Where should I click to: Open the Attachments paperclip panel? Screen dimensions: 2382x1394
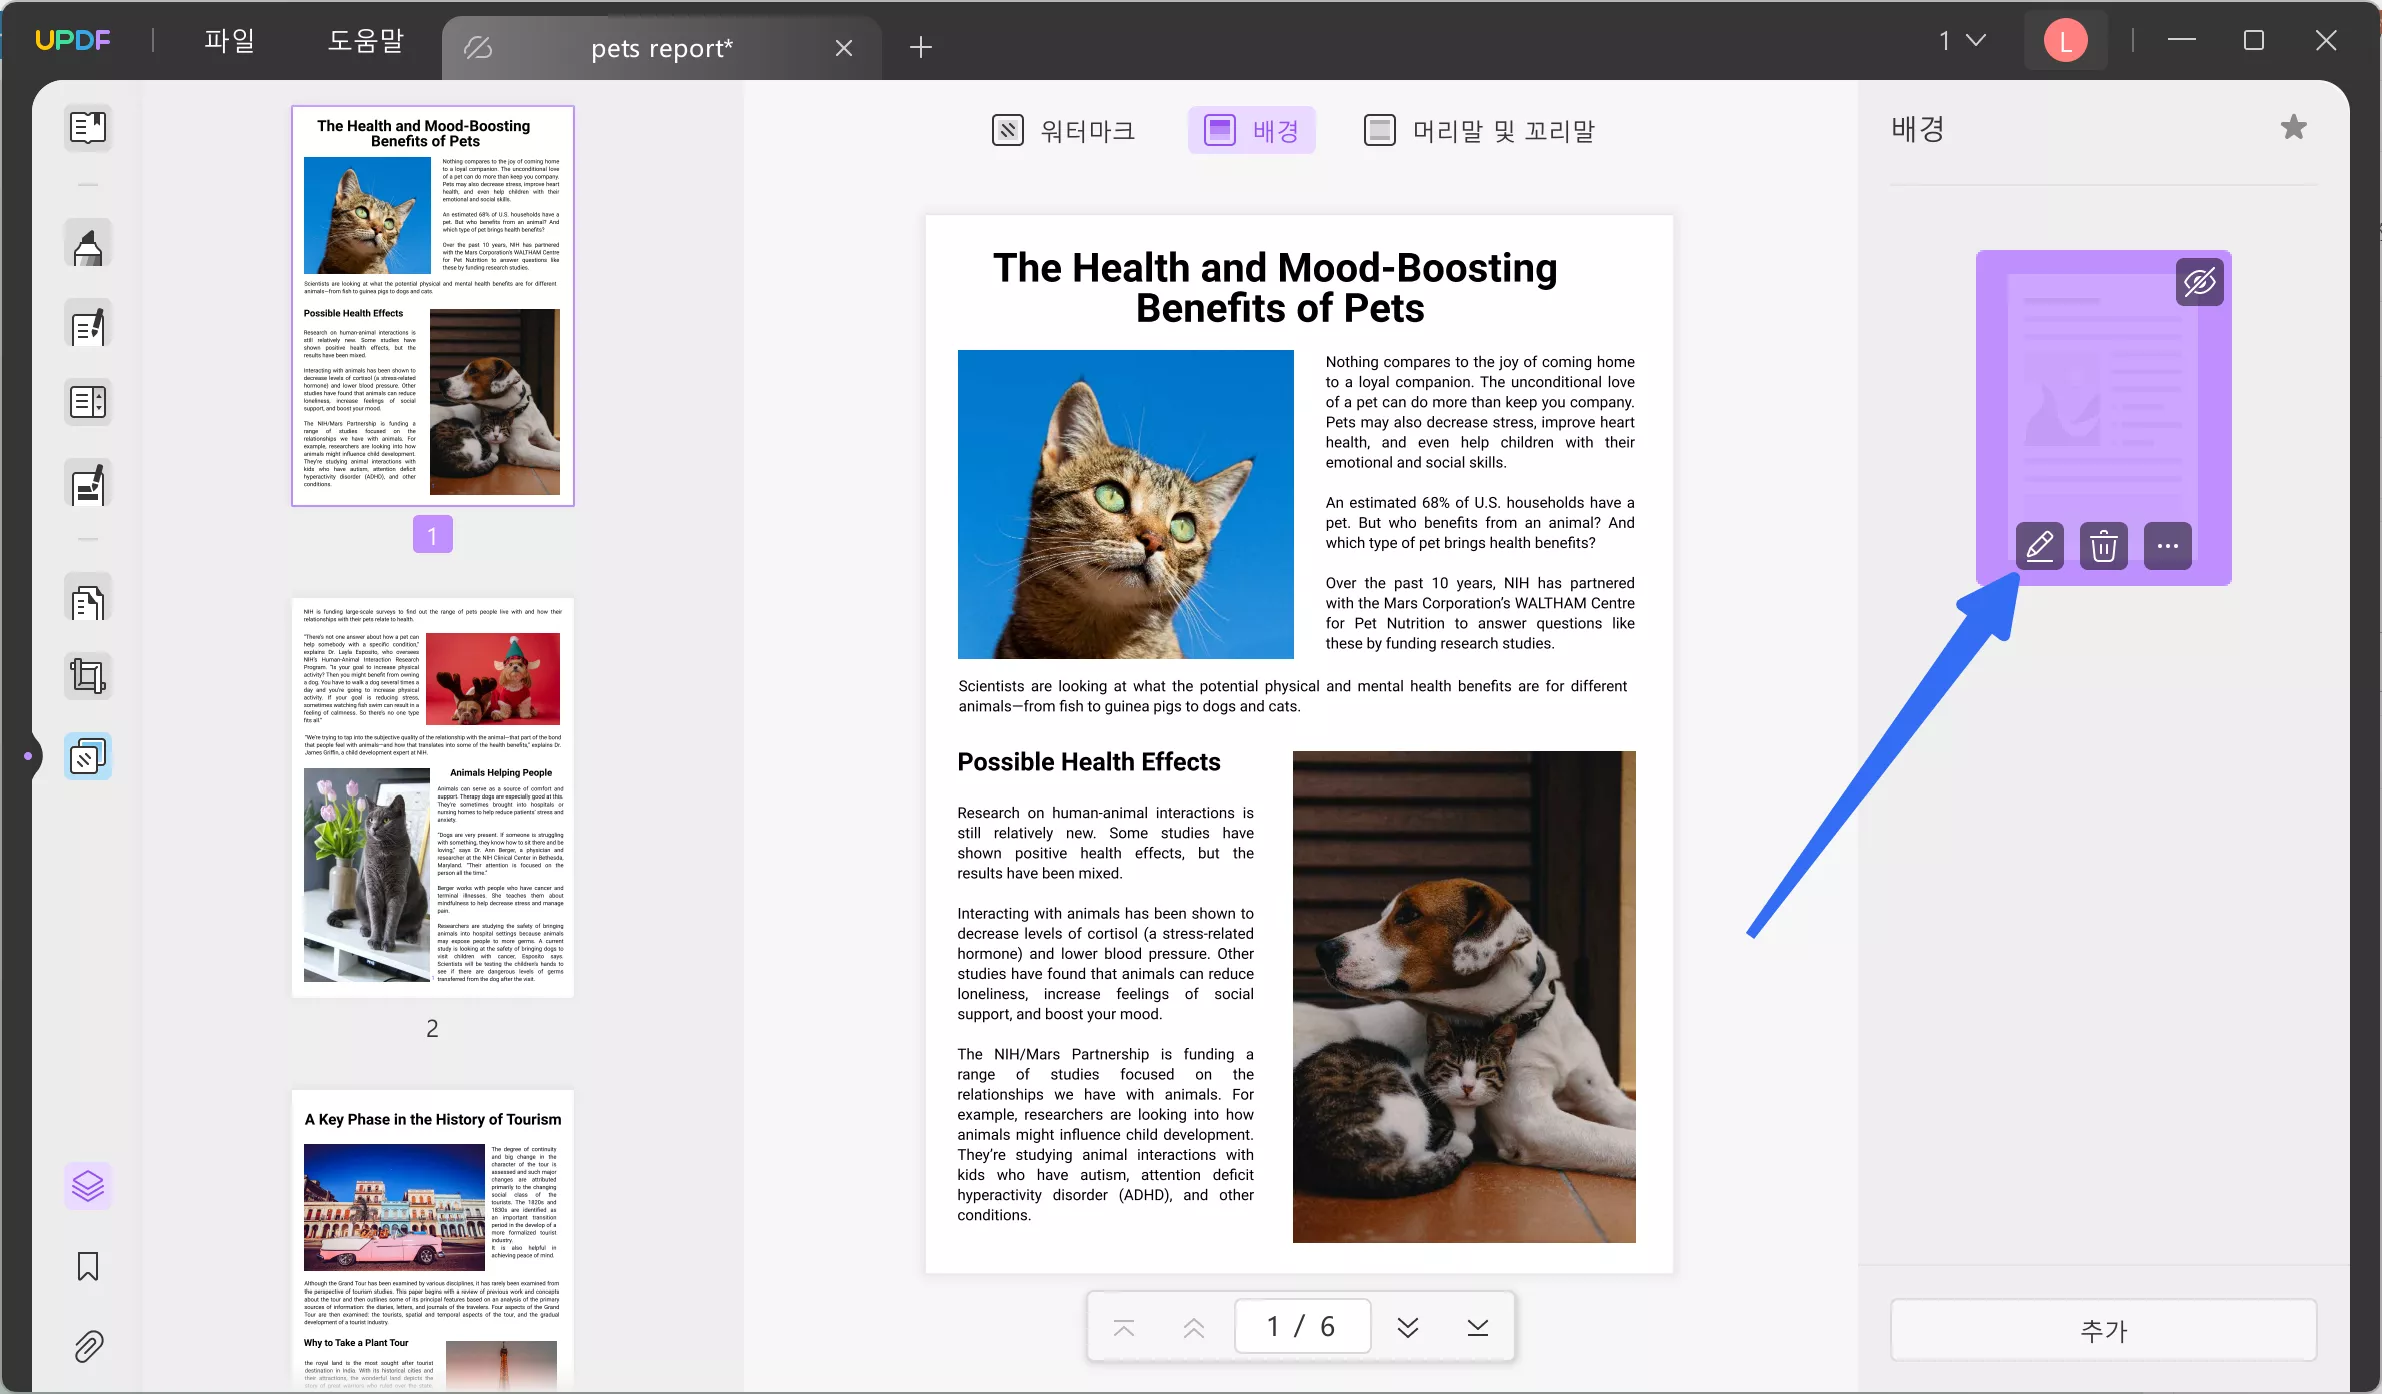pos(88,1347)
